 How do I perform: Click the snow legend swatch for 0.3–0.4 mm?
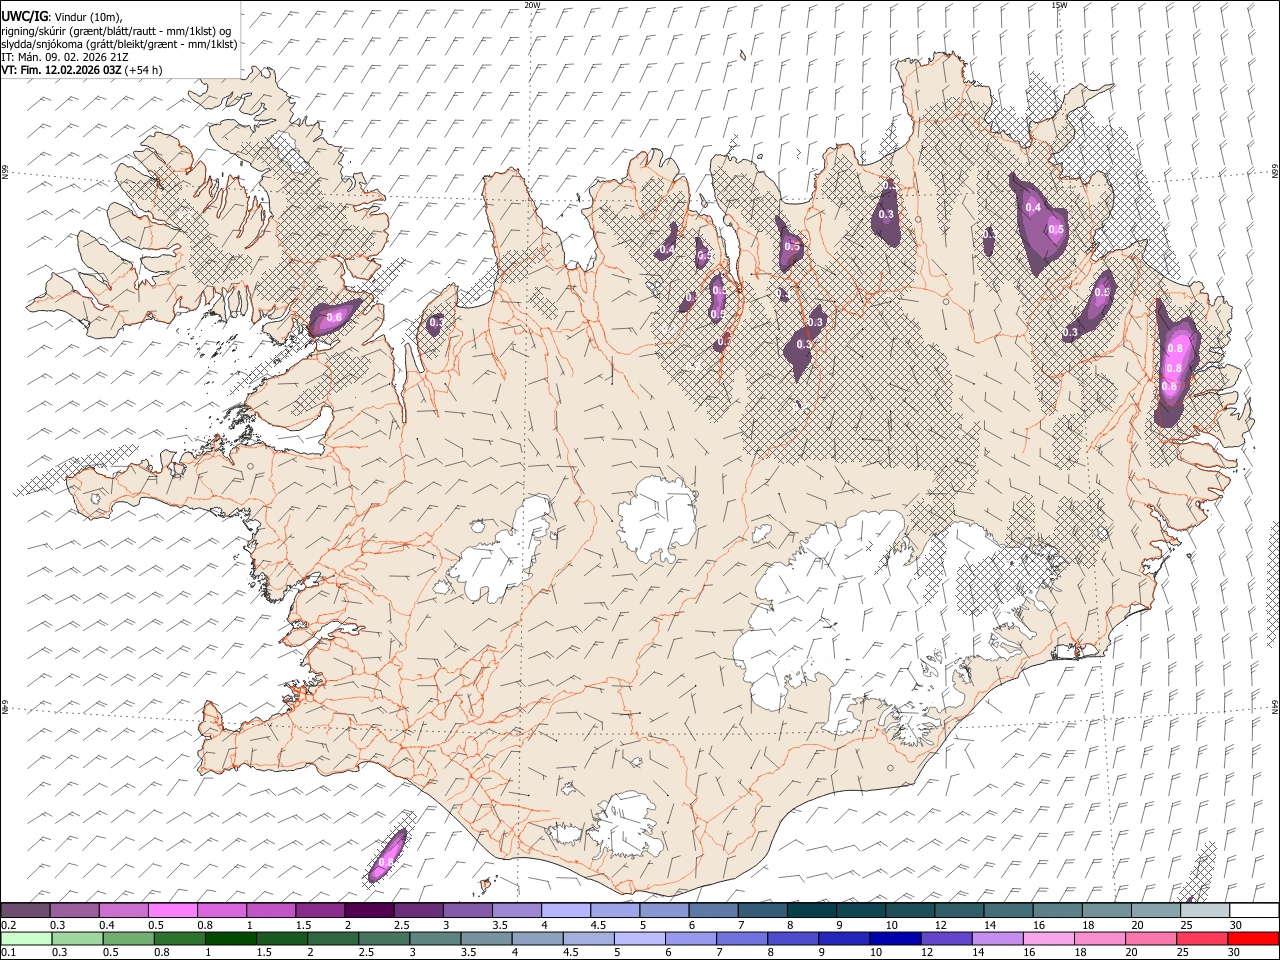(75, 910)
